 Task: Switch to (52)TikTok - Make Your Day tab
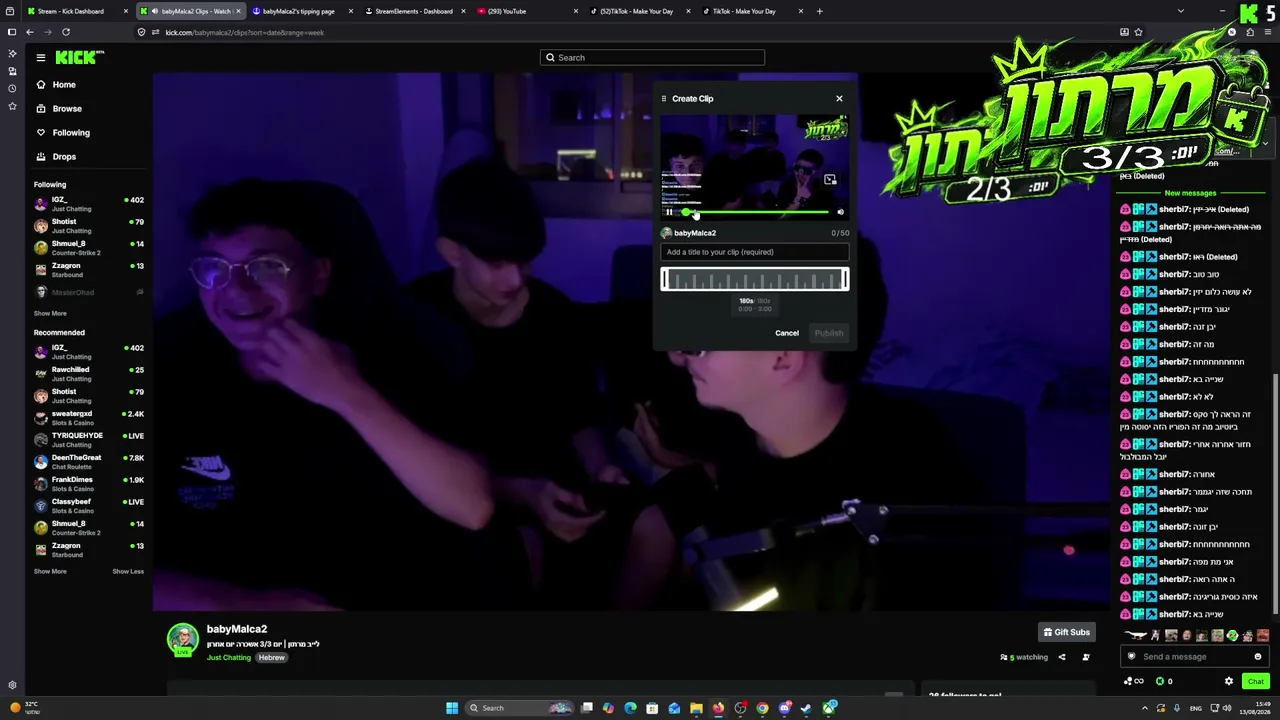[x=640, y=11]
